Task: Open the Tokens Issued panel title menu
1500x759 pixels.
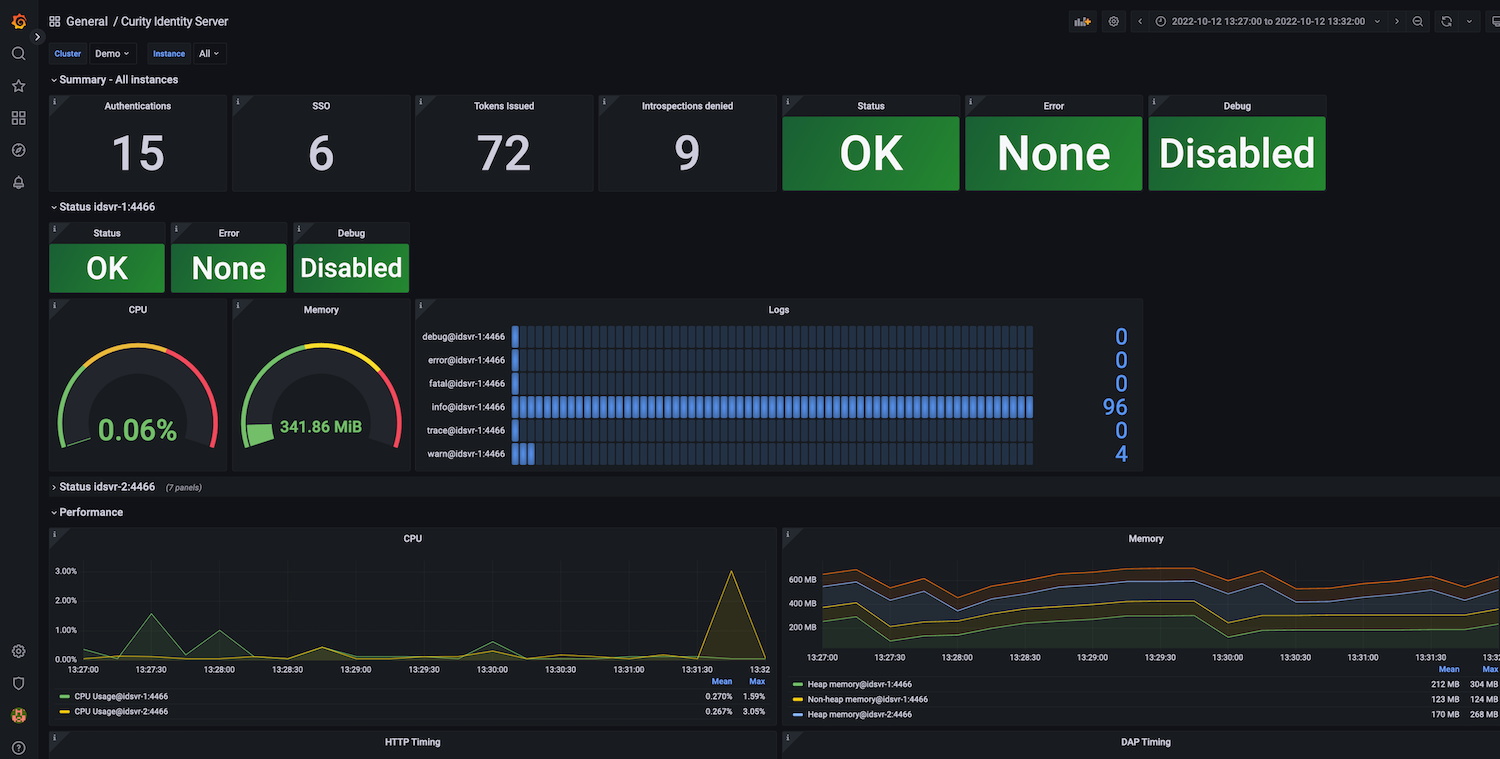Action: point(504,106)
